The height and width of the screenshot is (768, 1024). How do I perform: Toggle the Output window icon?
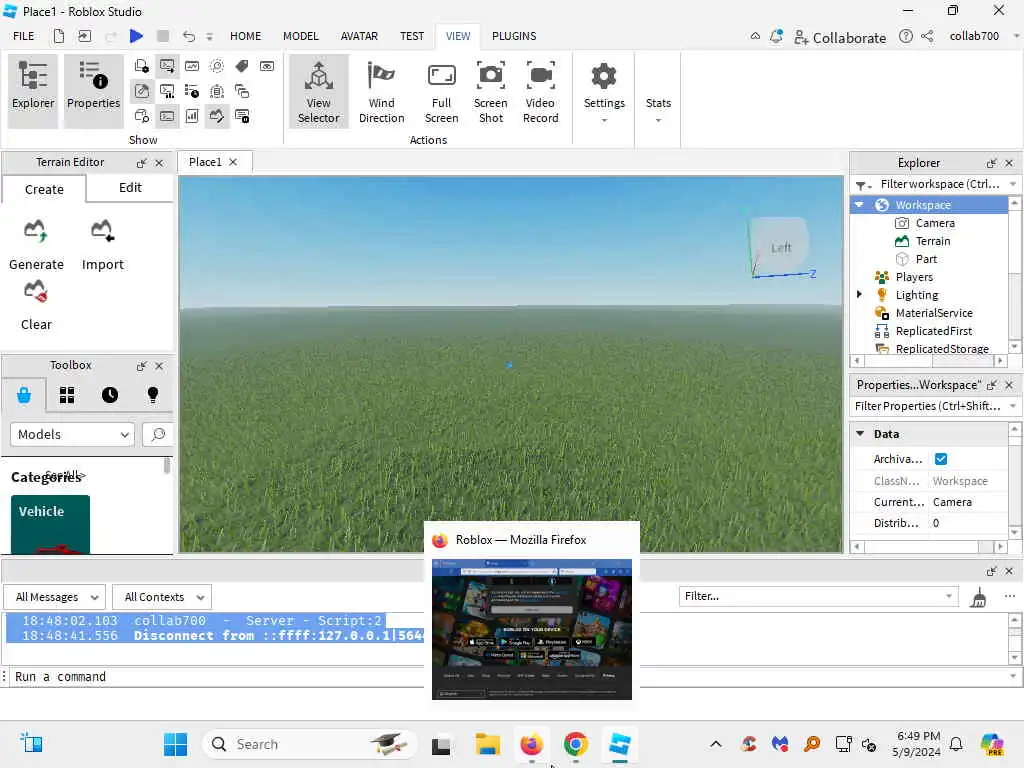coord(167,66)
